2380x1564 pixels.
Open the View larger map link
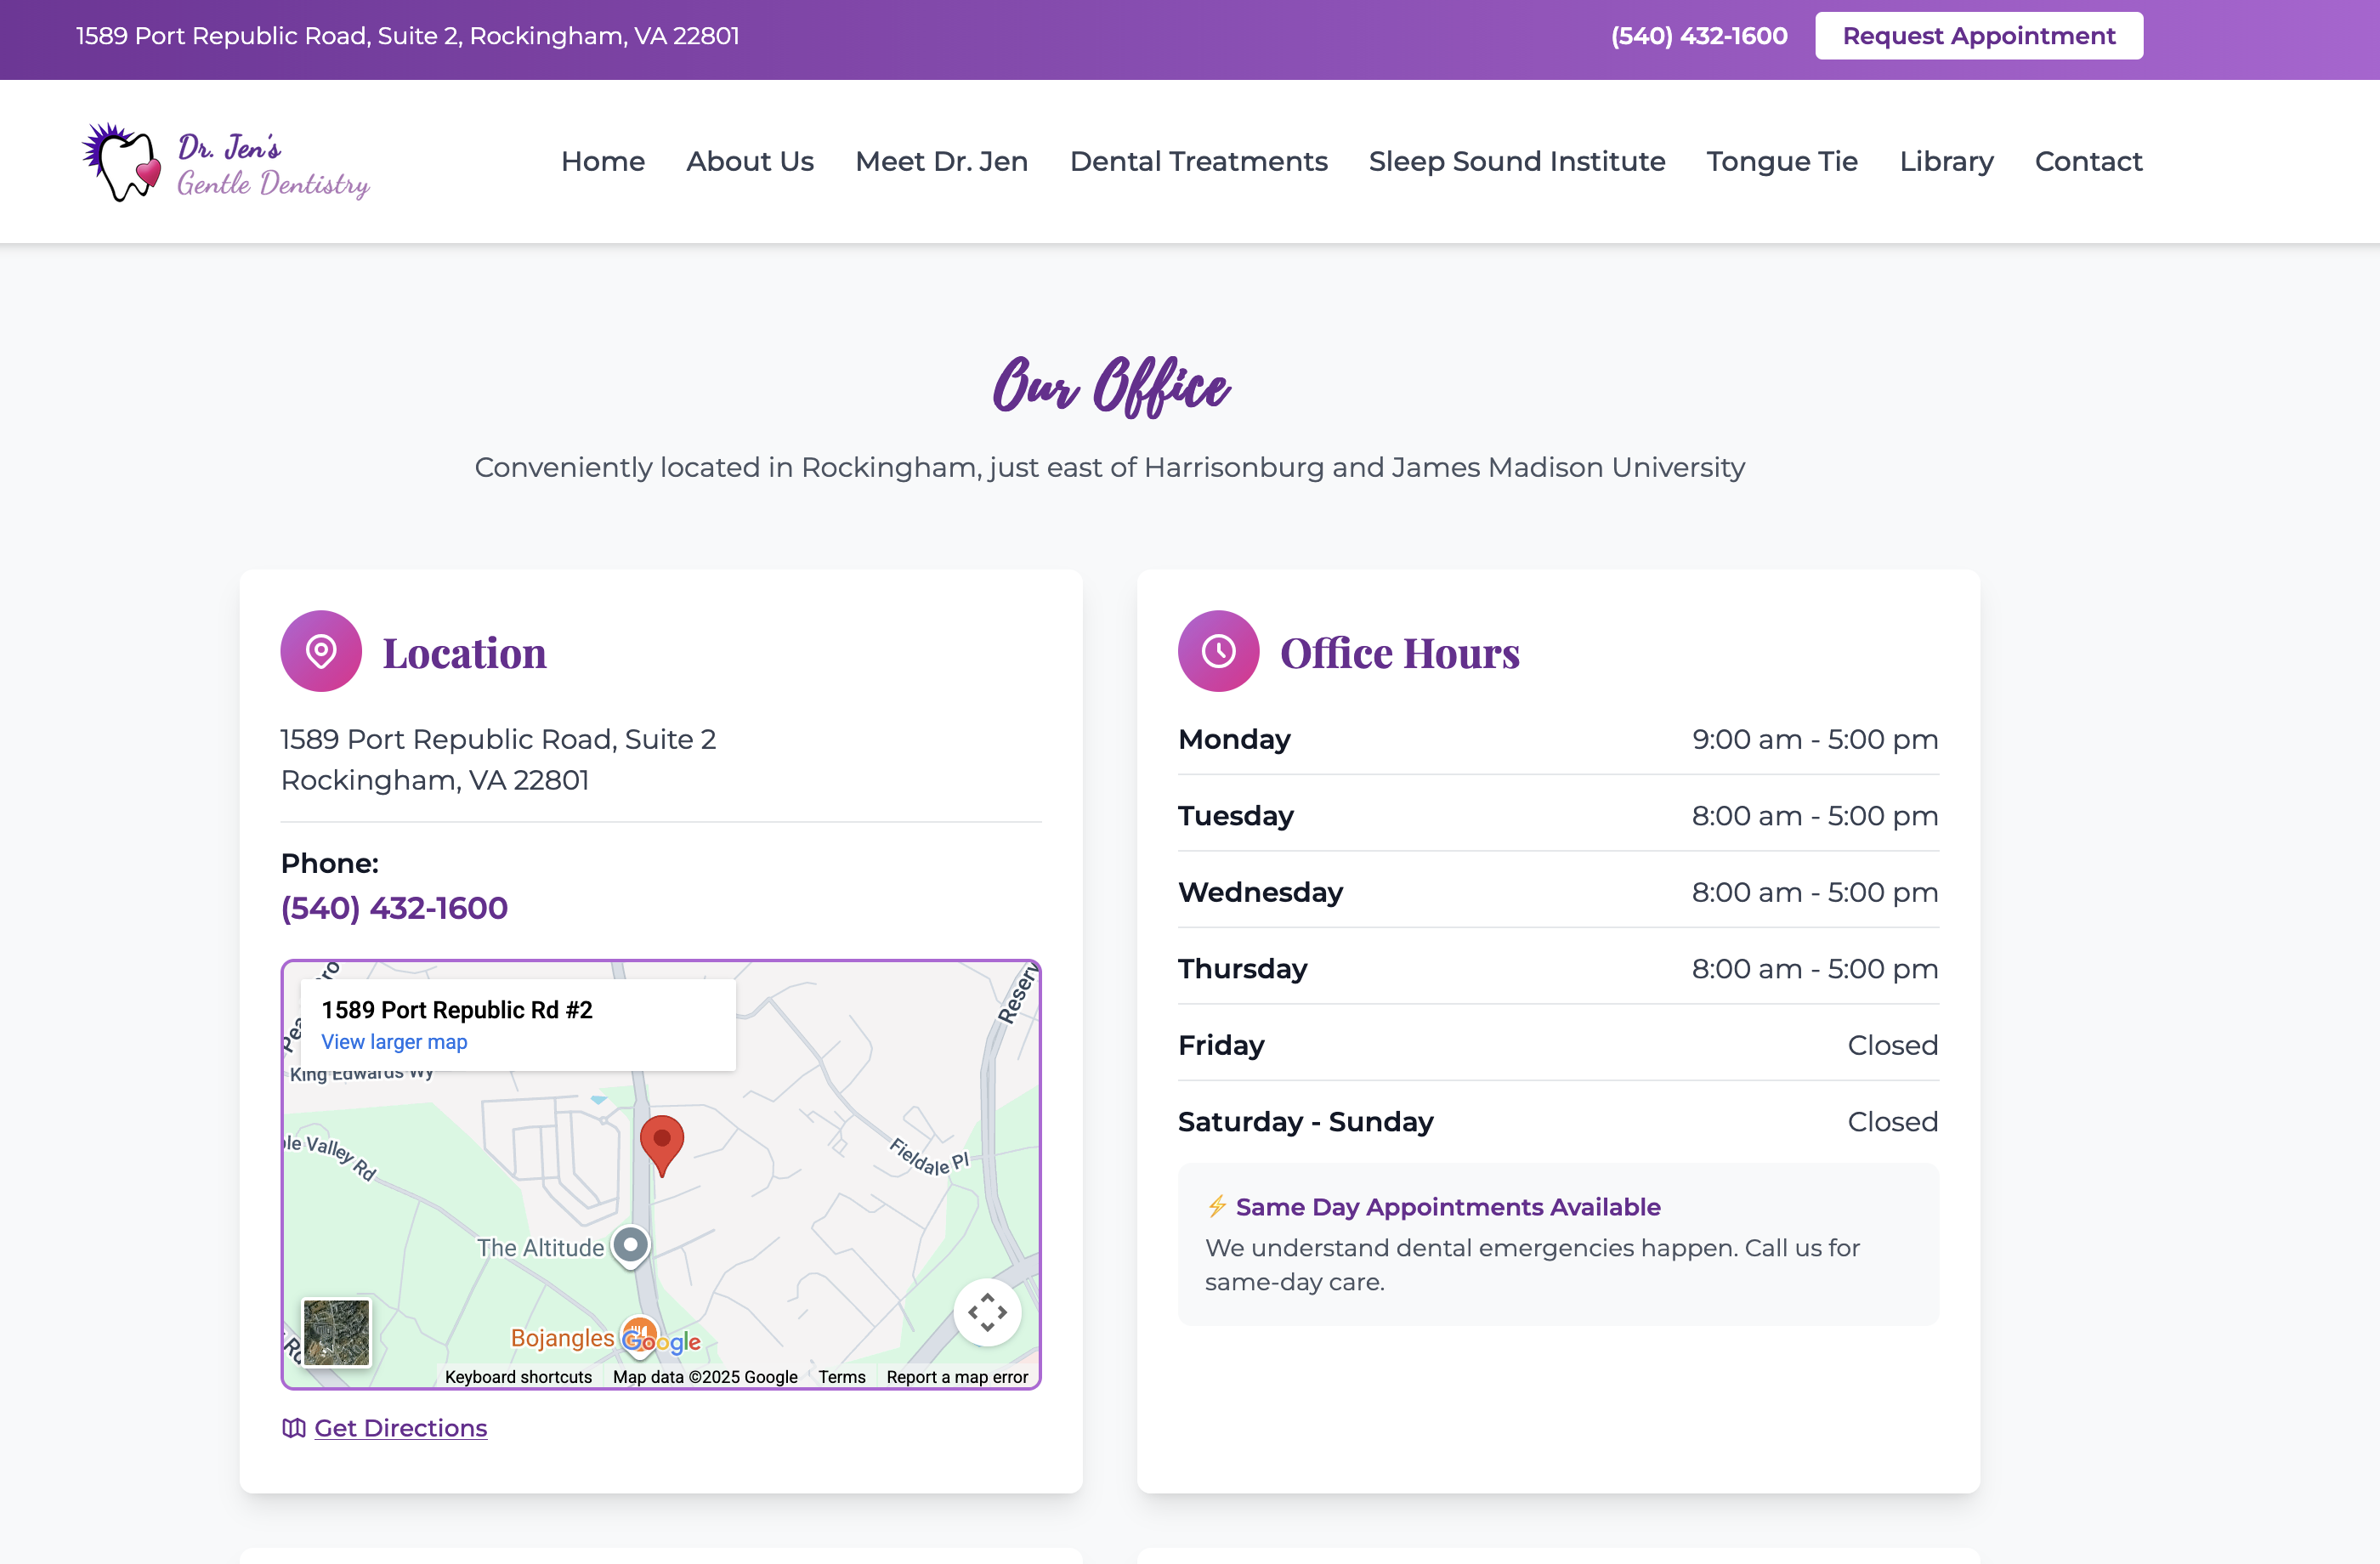[394, 1042]
